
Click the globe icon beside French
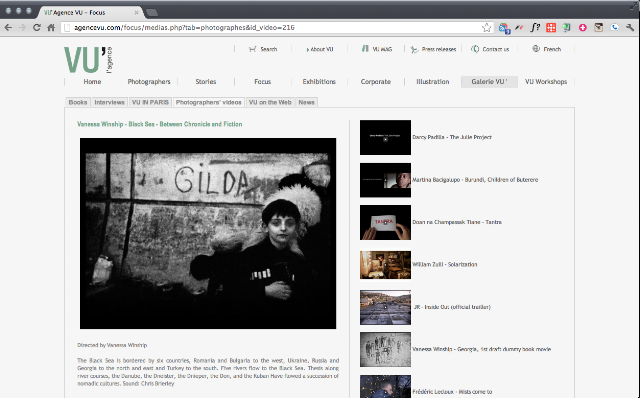[536, 49]
